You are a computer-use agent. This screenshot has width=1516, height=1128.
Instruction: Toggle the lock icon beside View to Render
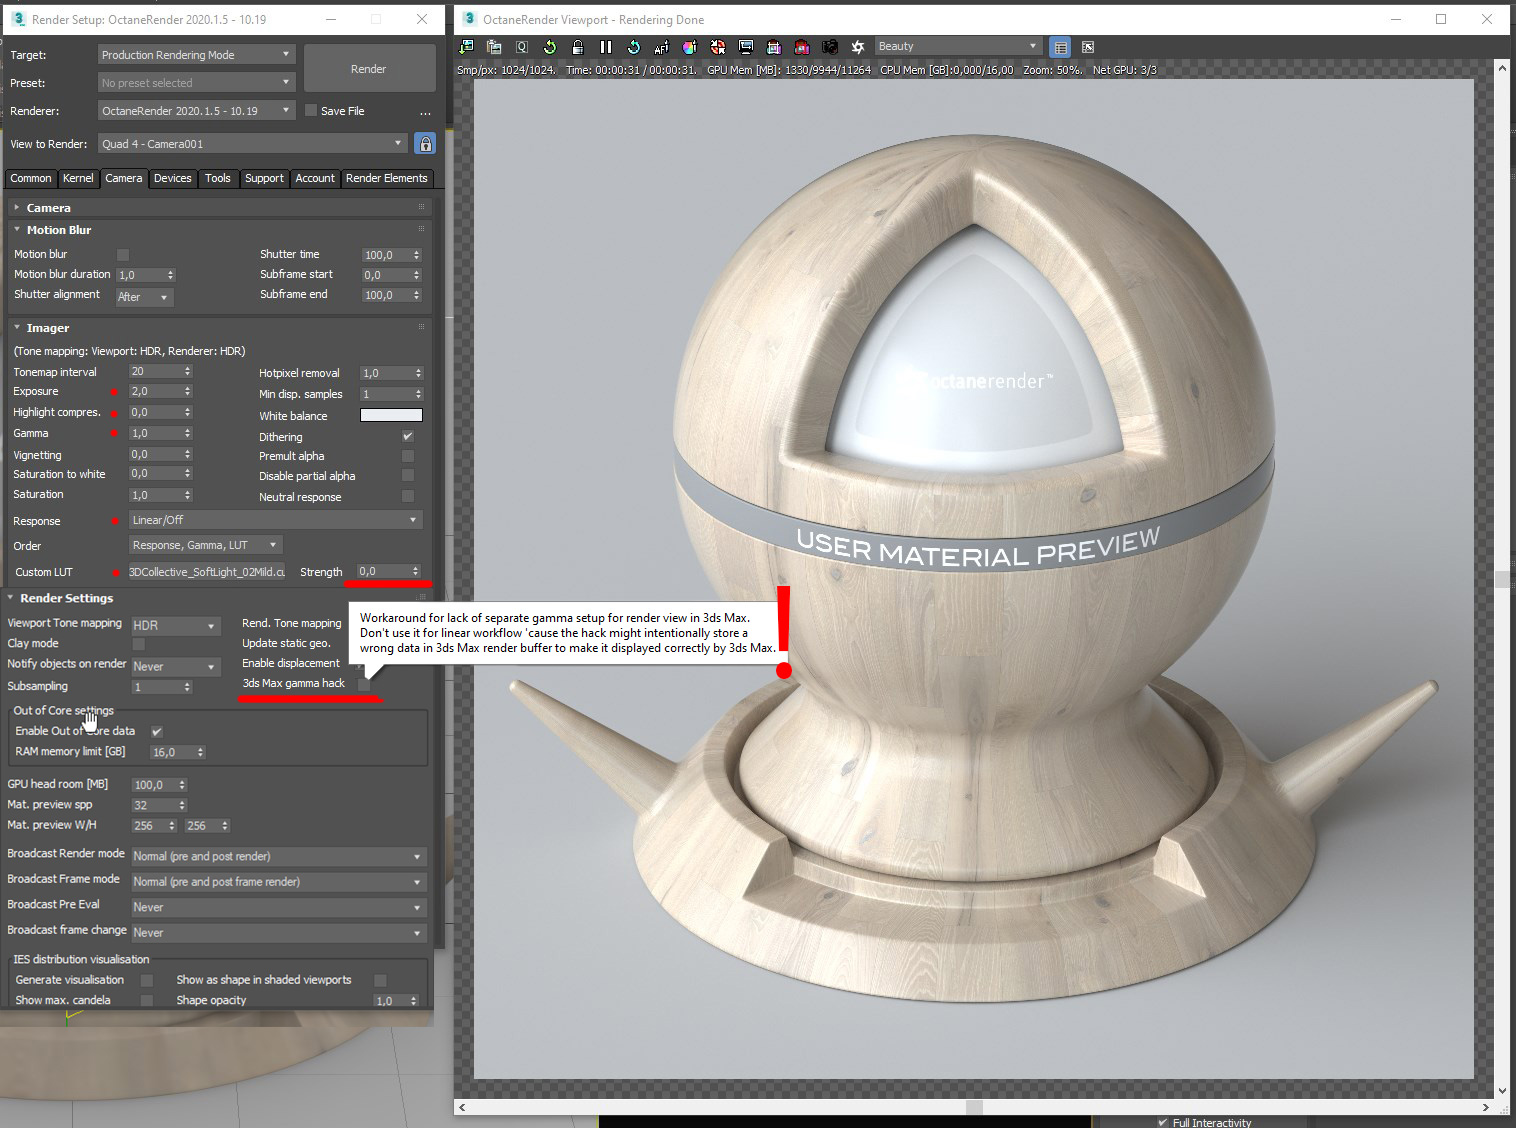click(x=425, y=144)
